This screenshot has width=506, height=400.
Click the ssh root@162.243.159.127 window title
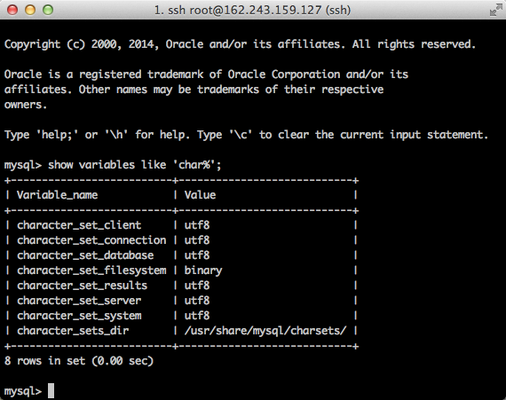[x=252, y=10]
